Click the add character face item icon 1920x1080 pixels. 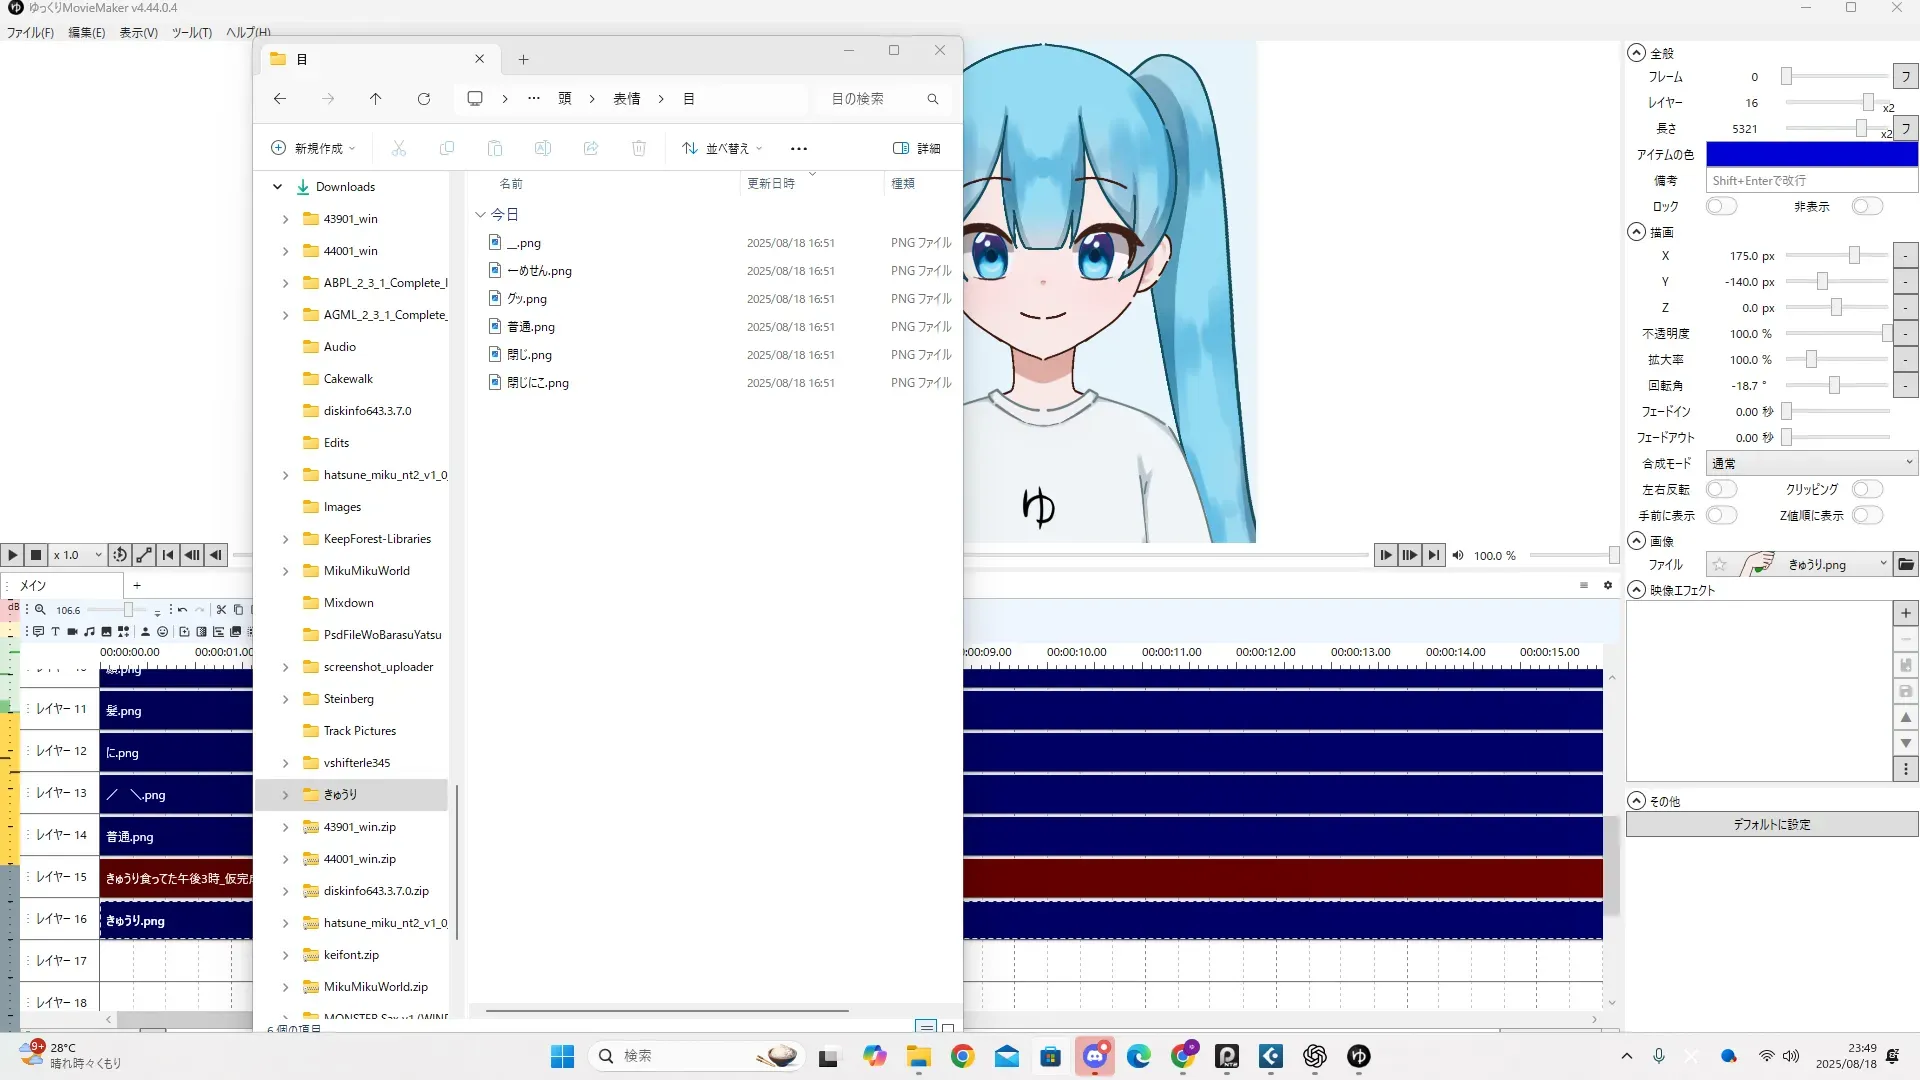(162, 632)
